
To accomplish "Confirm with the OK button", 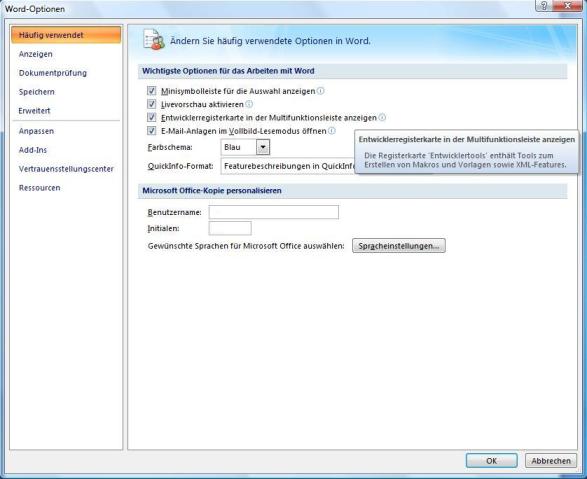I will (x=492, y=461).
